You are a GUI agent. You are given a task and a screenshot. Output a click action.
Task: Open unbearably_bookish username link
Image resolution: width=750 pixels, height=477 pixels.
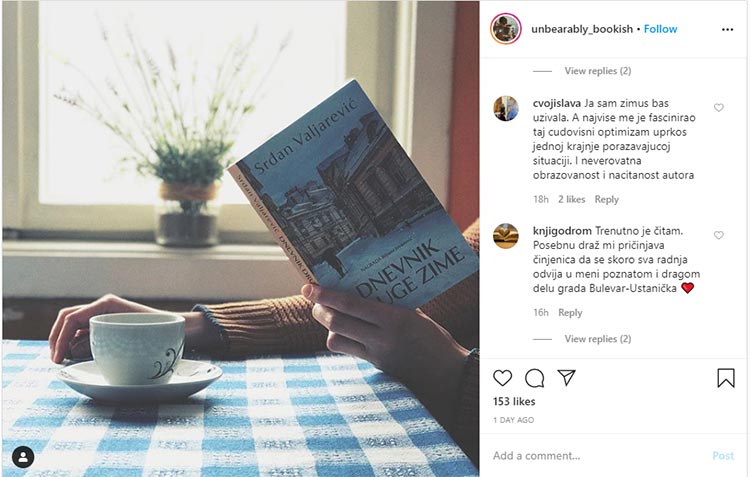[582, 29]
